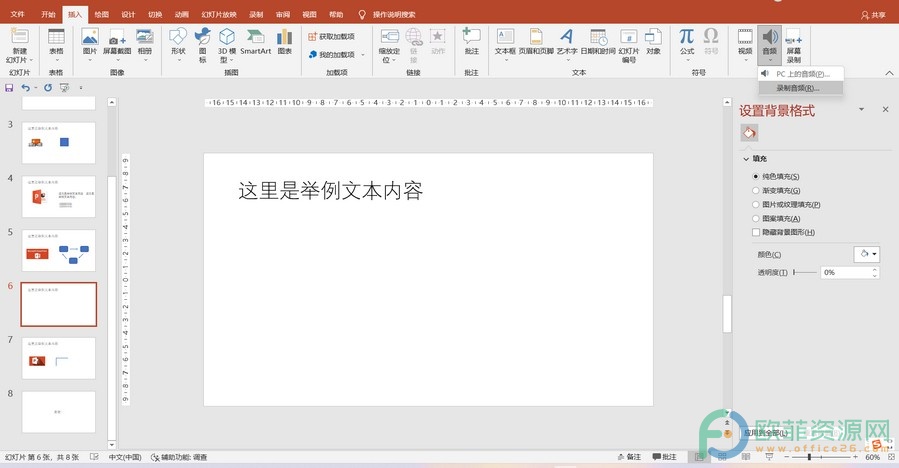Click the zoom slider in status bar

pos(822,457)
